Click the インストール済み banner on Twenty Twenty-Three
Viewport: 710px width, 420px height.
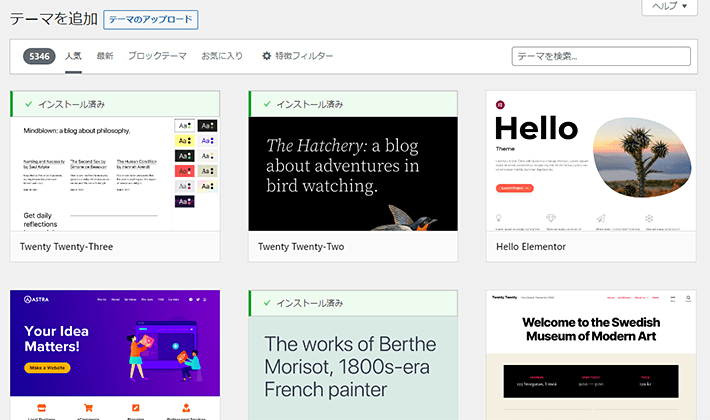coord(115,104)
